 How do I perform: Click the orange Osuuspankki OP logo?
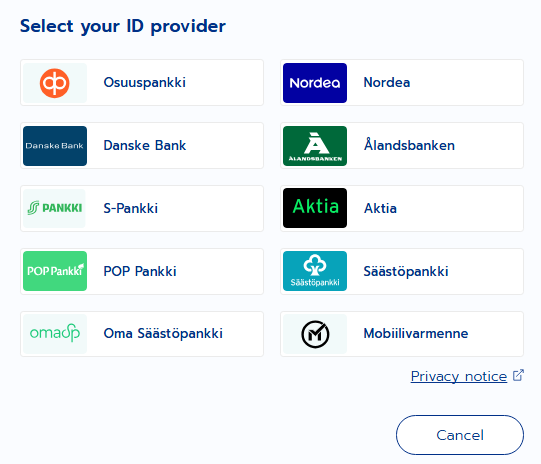[55, 83]
